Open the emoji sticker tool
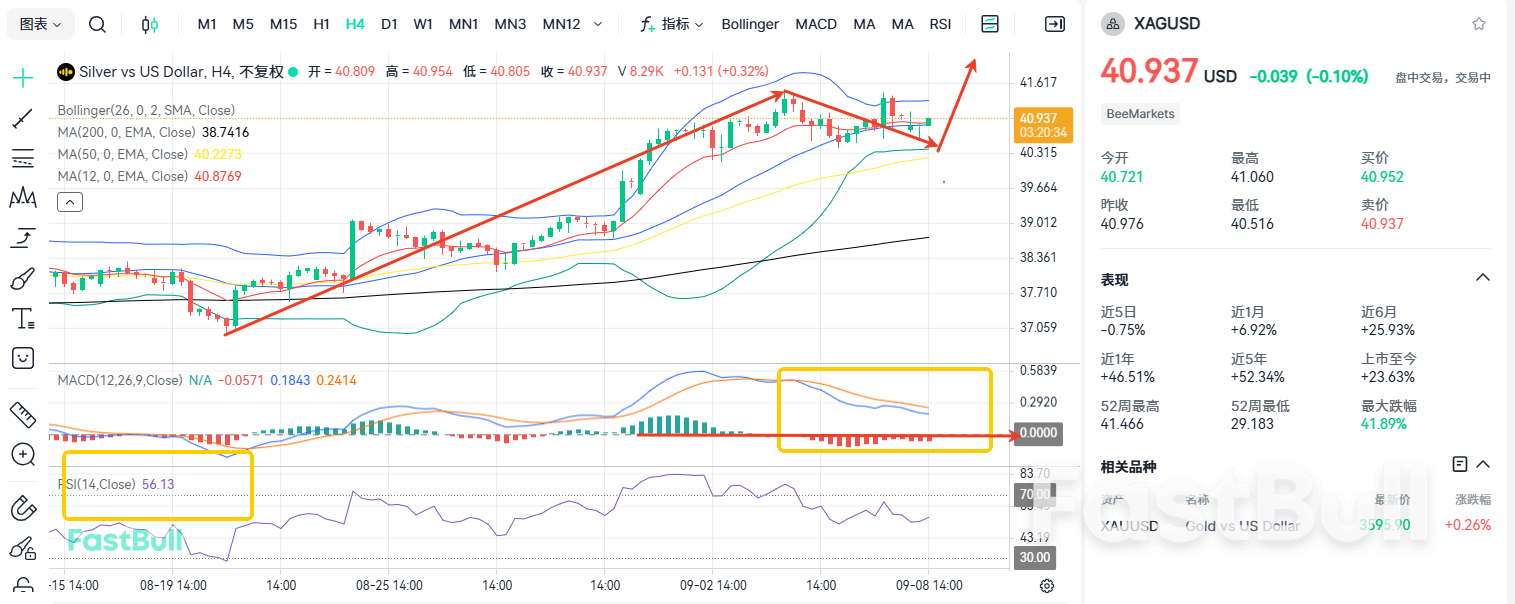This screenshot has width=1515, height=604. [22, 358]
